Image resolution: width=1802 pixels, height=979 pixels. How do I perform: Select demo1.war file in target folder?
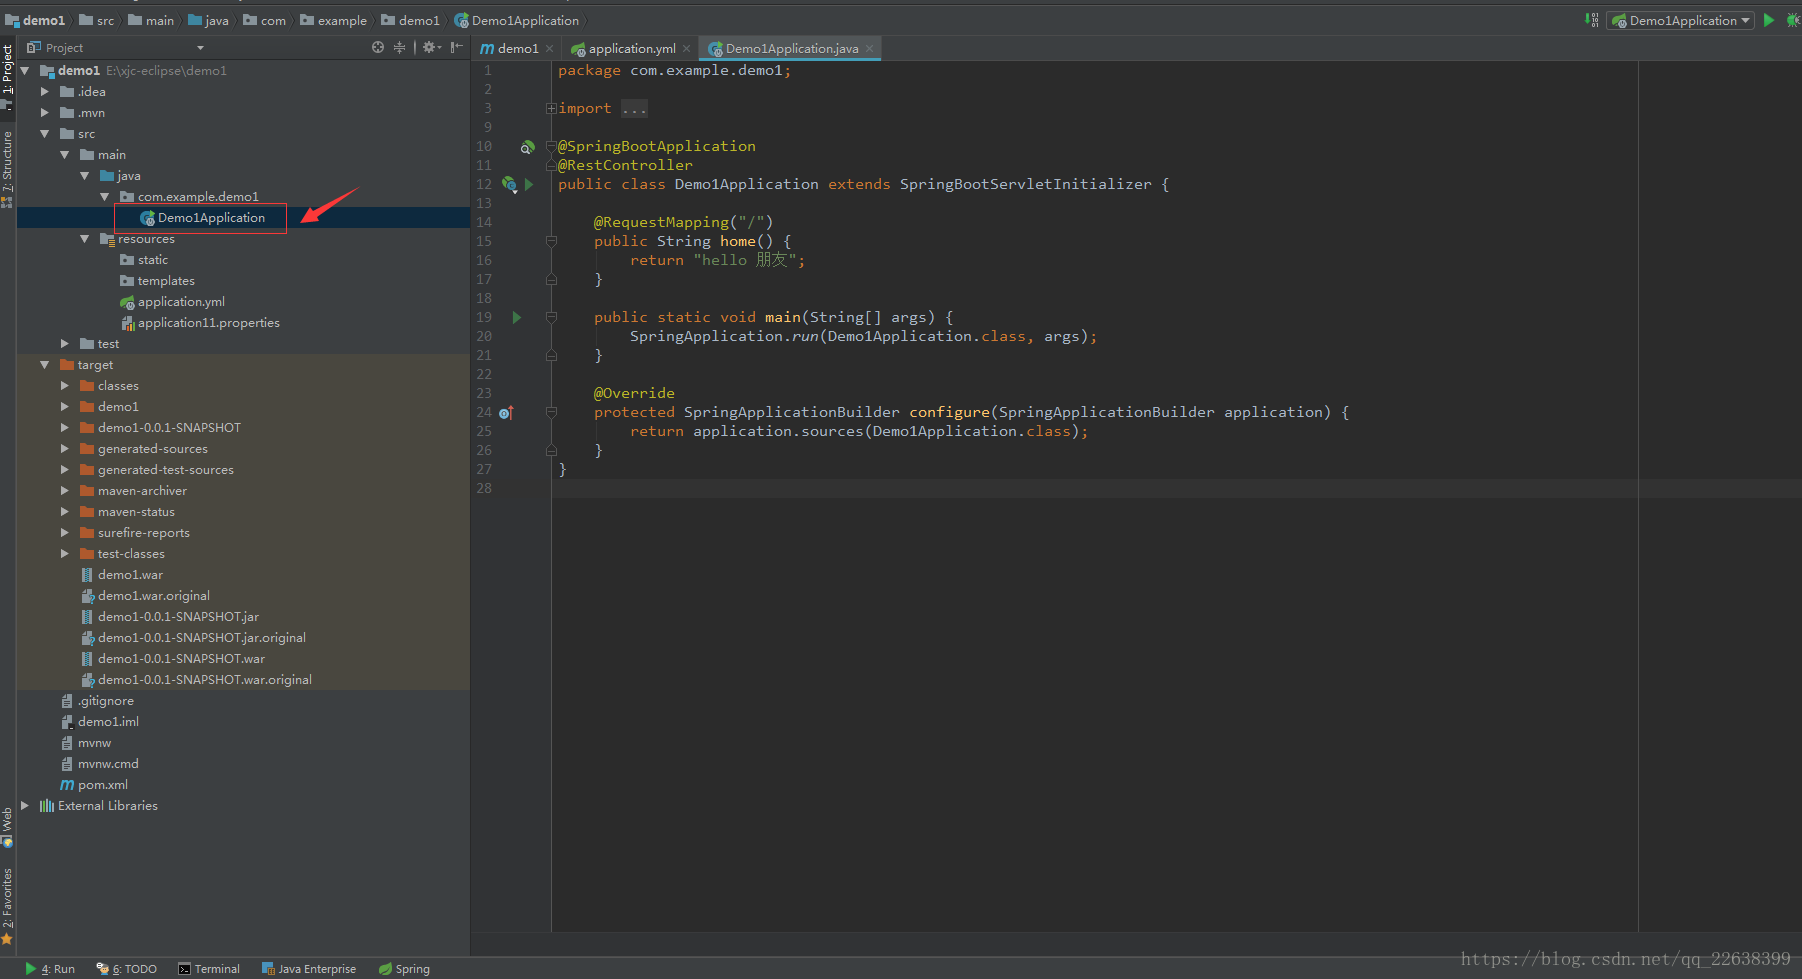coord(121,574)
